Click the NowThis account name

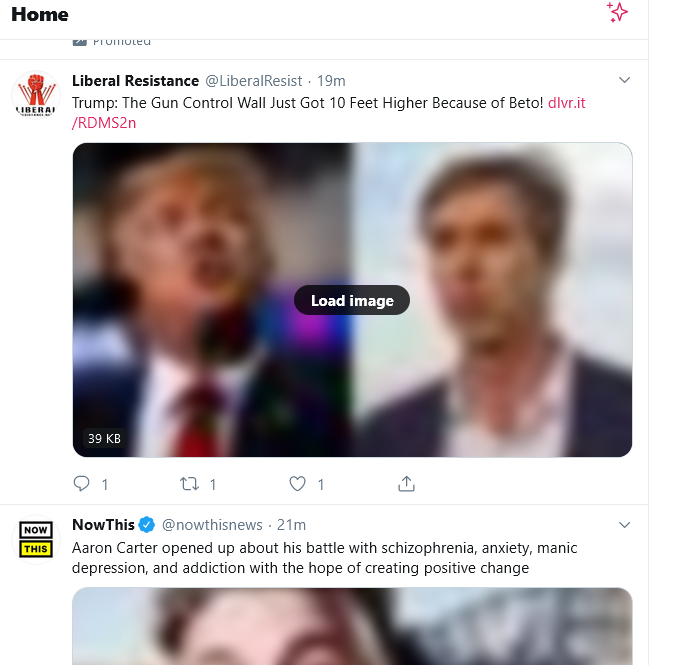point(103,525)
